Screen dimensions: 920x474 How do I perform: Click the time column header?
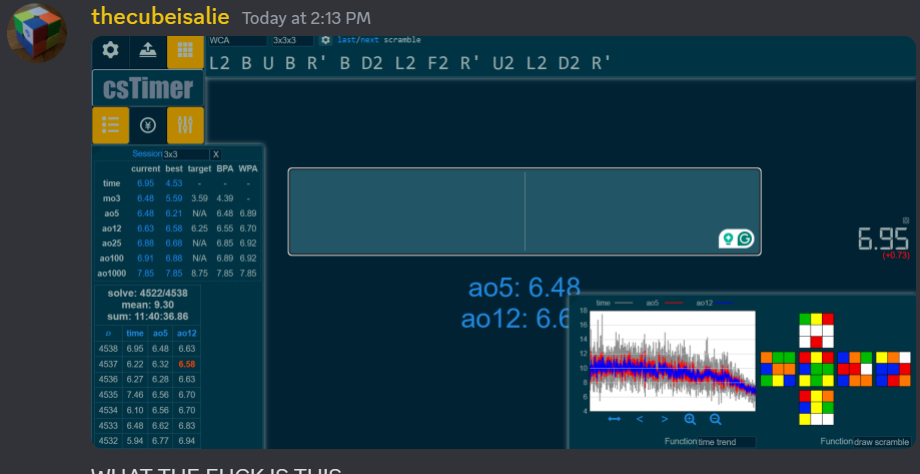(x=135, y=333)
